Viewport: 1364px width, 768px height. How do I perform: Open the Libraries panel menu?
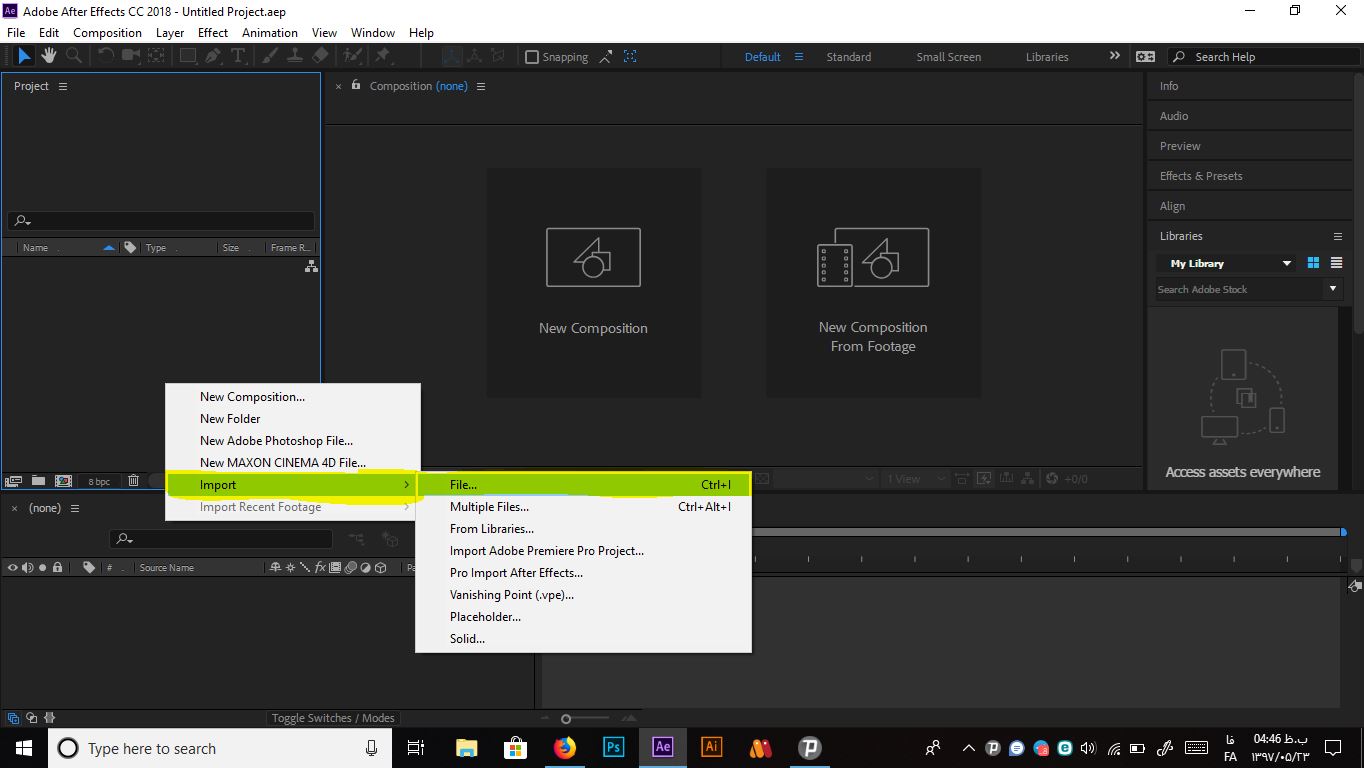[x=1338, y=236]
